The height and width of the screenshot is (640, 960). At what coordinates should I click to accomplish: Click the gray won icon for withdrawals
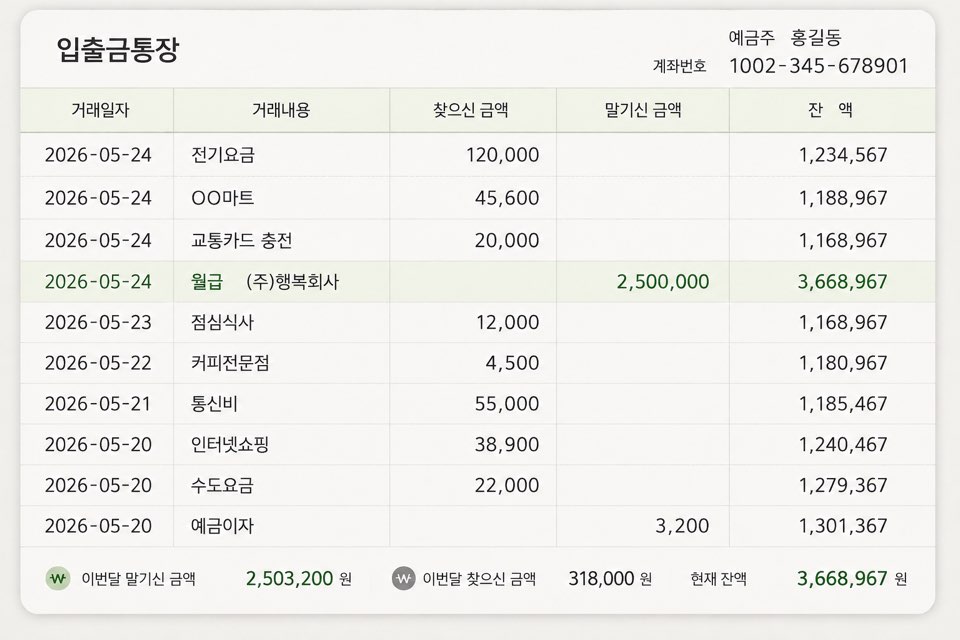[x=403, y=578]
